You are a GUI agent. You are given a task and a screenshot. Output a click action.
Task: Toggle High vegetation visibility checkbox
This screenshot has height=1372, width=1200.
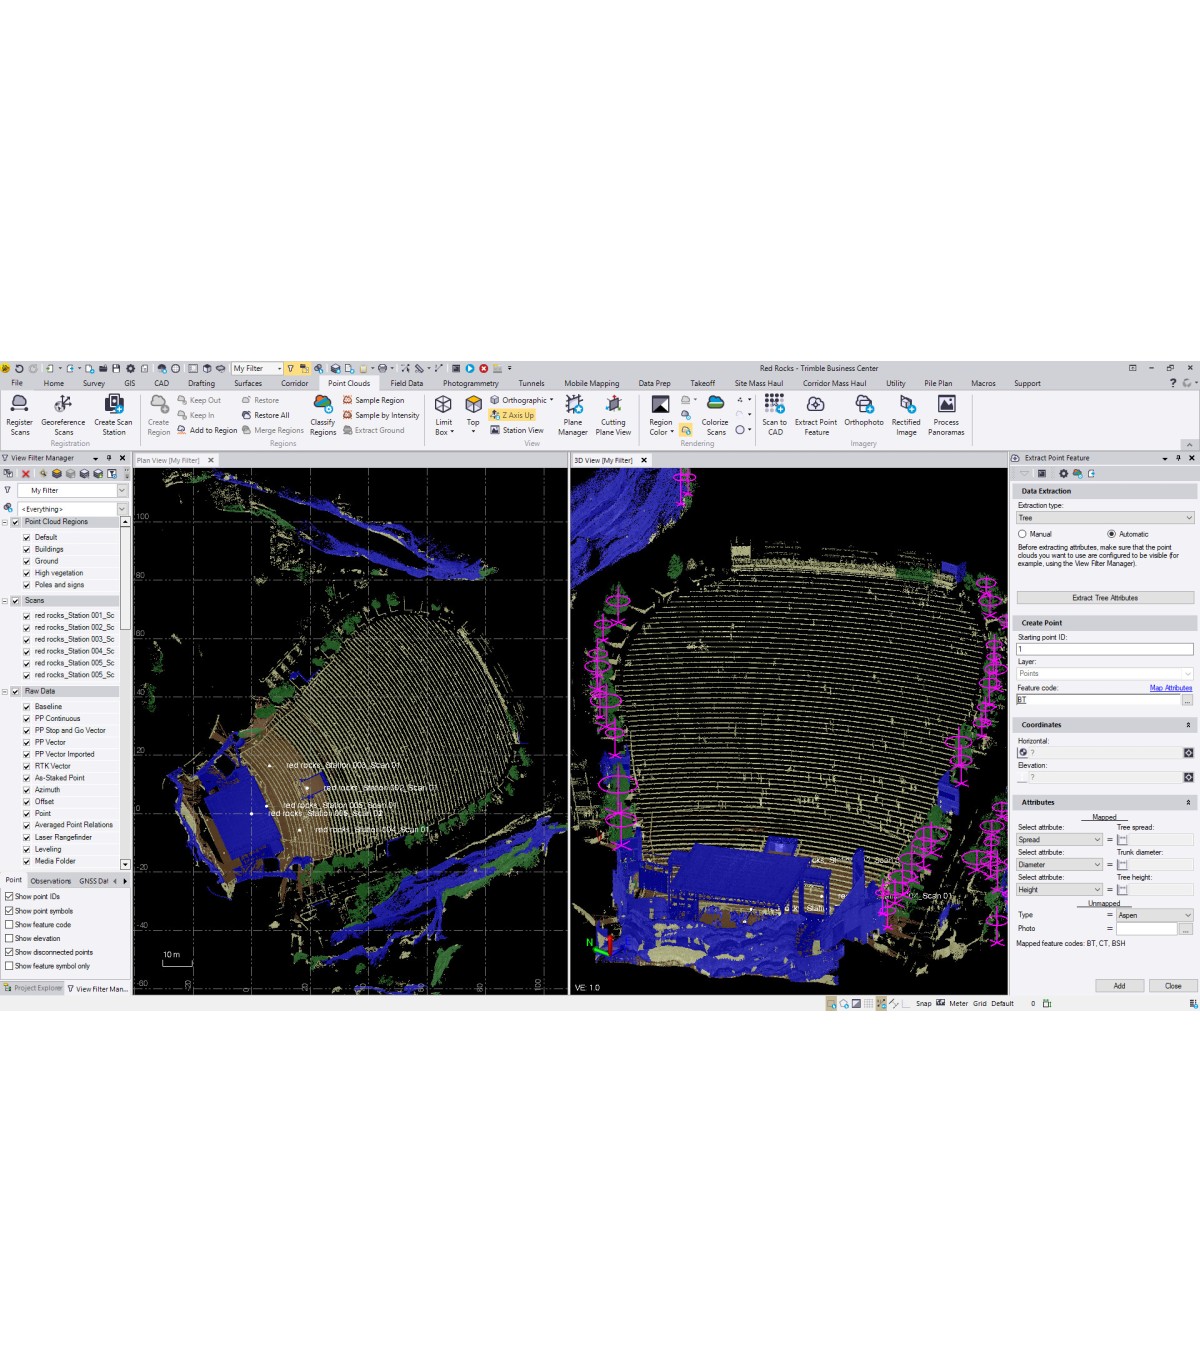(x=27, y=573)
